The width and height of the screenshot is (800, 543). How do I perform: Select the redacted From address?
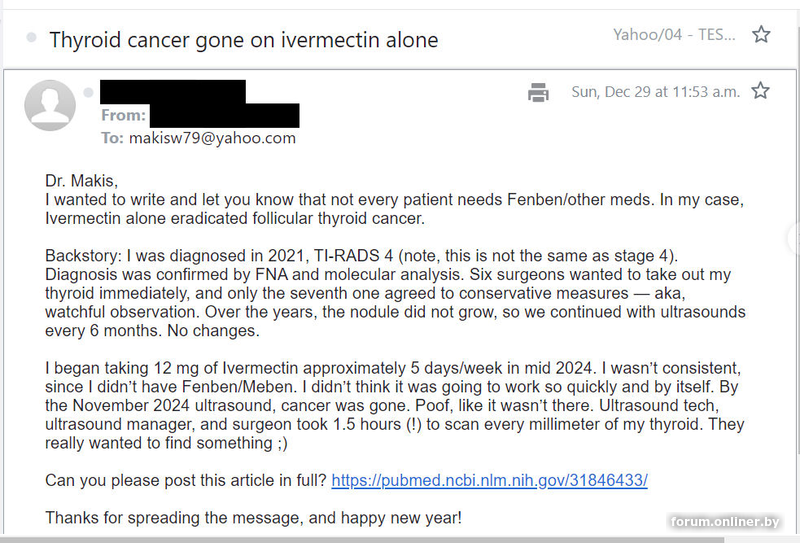pos(224,115)
